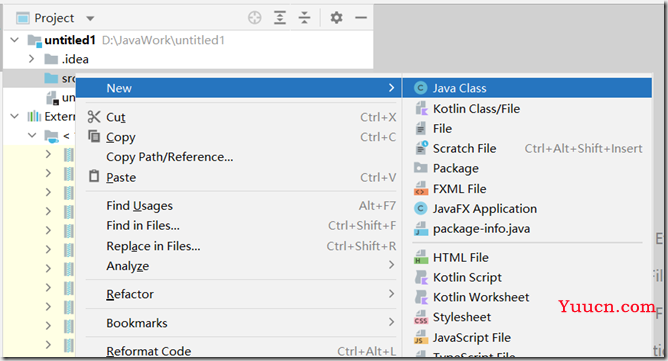Click the Scratch File icon
Screen dimensions: 668x361
(x=421, y=148)
